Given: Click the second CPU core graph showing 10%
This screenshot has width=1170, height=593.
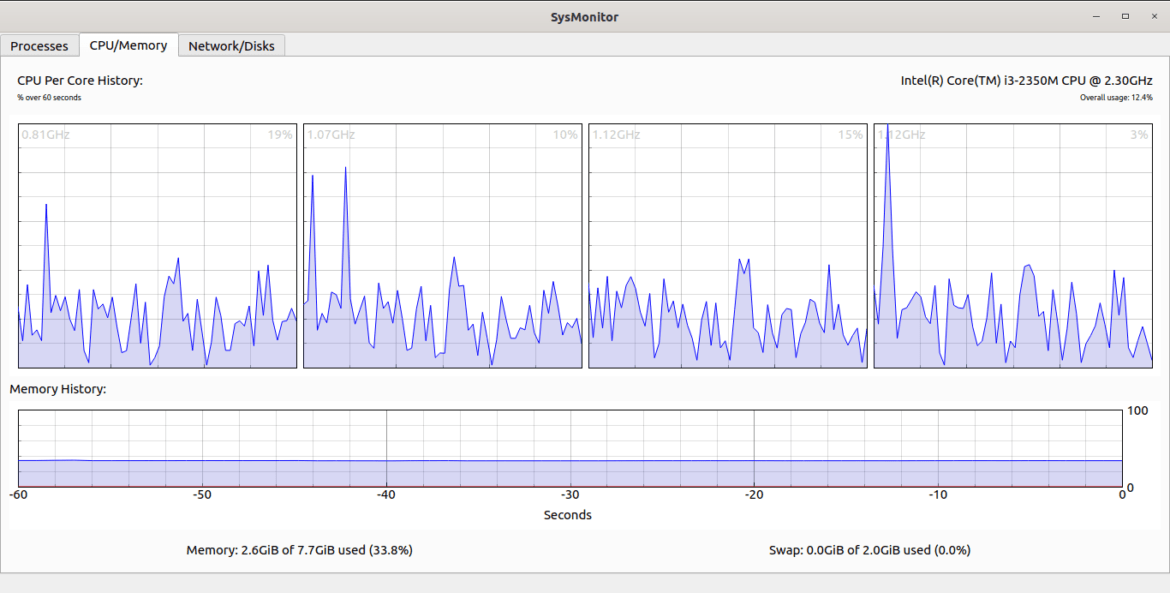Looking at the screenshot, I should 443,250.
